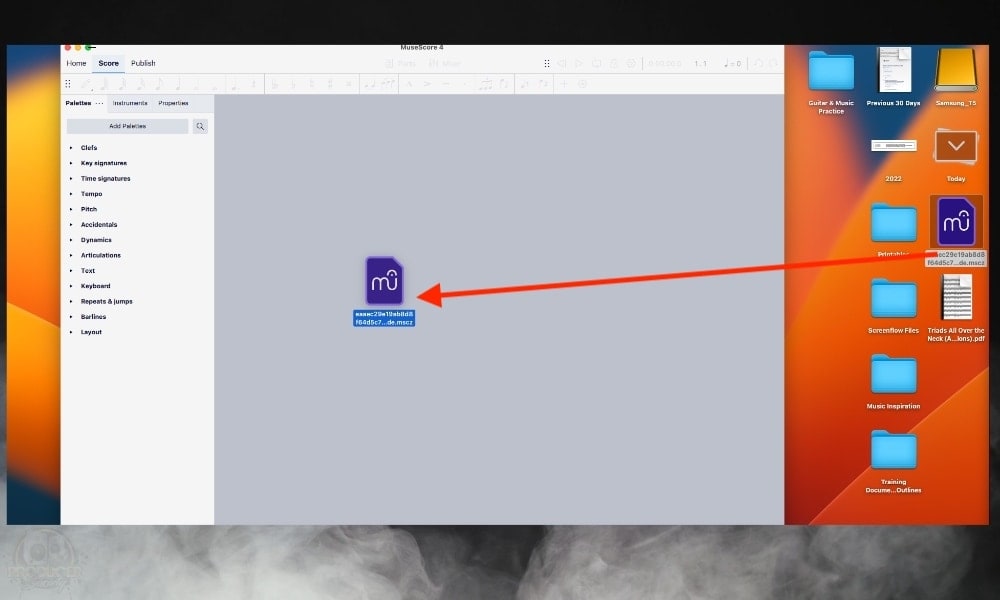Image resolution: width=1000 pixels, height=600 pixels.
Task: Start playback with the play button
Action: (579, 64)
